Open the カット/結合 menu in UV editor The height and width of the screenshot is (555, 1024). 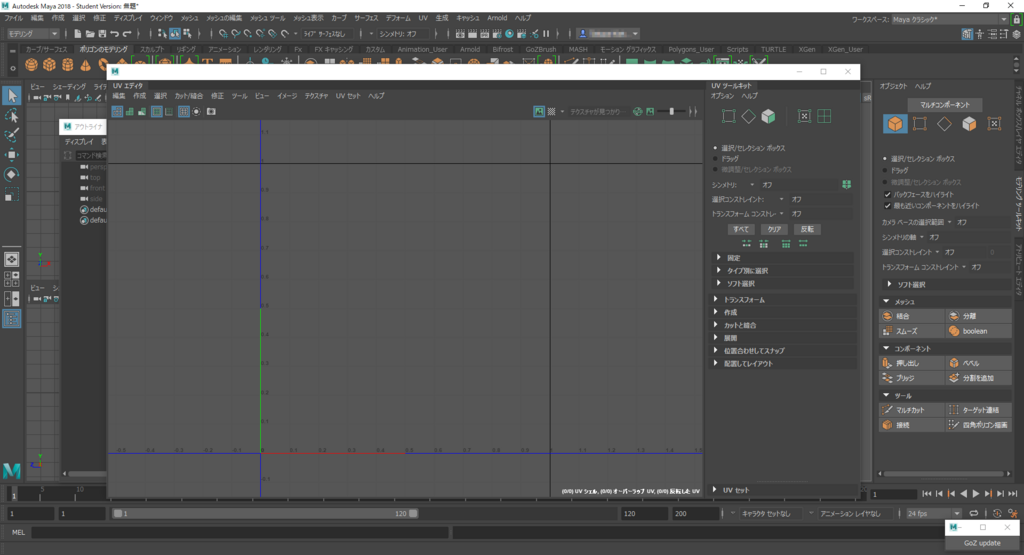pyautogui.click(x=188, y=96)
